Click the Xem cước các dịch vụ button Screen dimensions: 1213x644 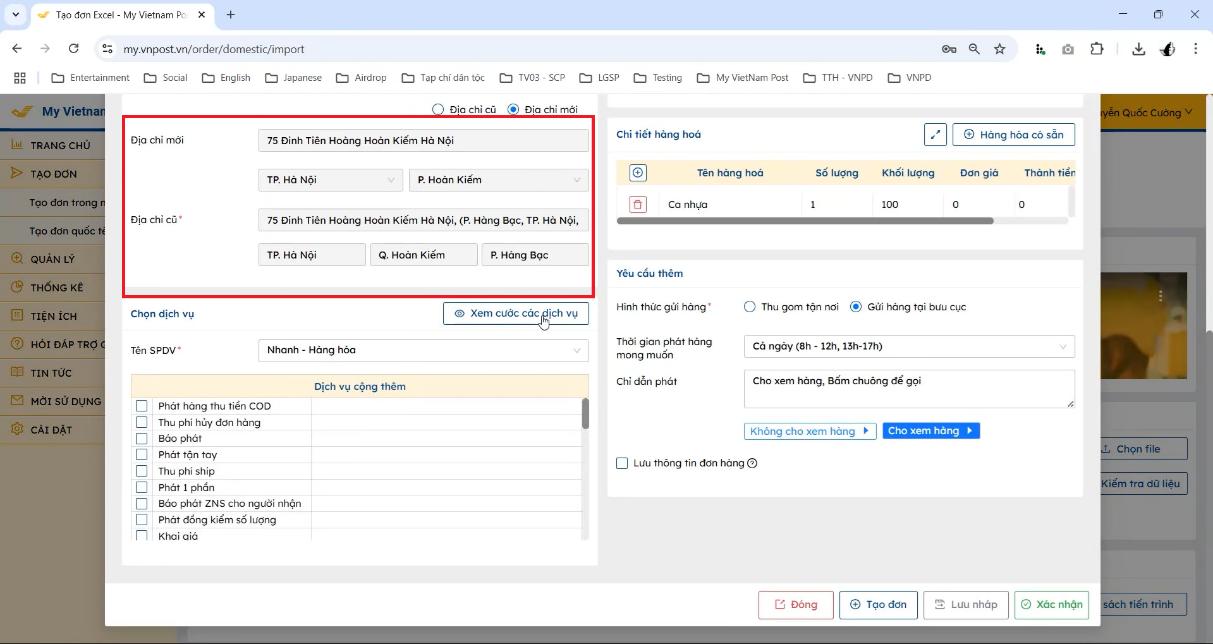(x=516, y=313)
